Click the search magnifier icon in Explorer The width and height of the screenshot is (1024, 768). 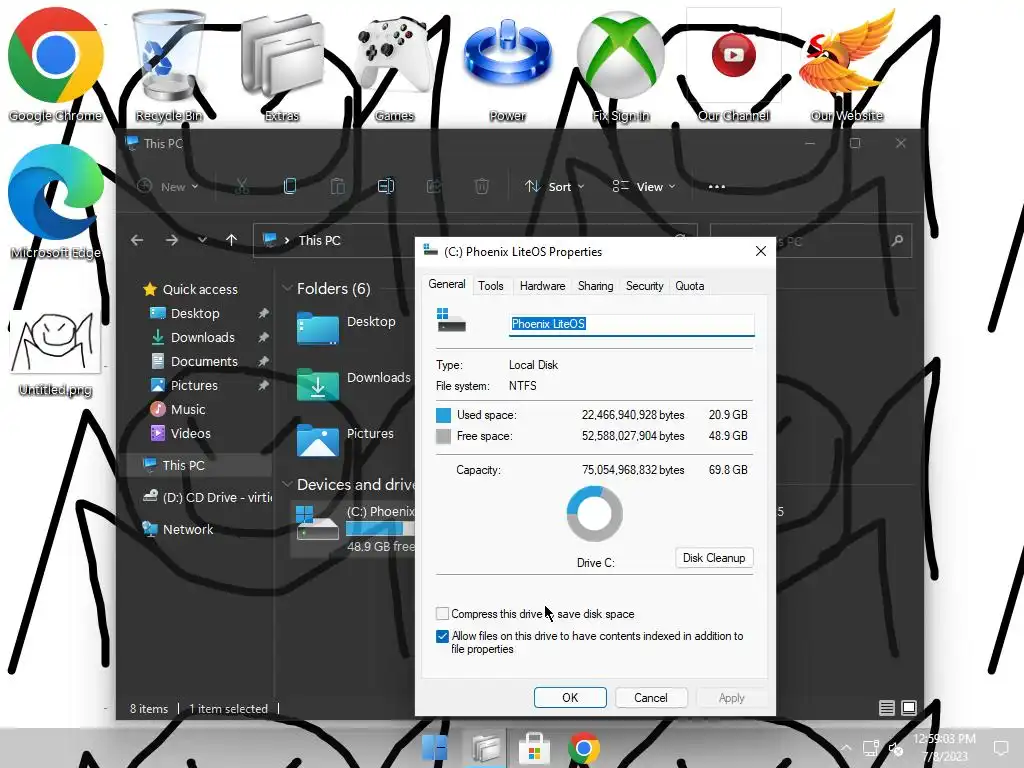pyautogui.click(x=897, y=241)
